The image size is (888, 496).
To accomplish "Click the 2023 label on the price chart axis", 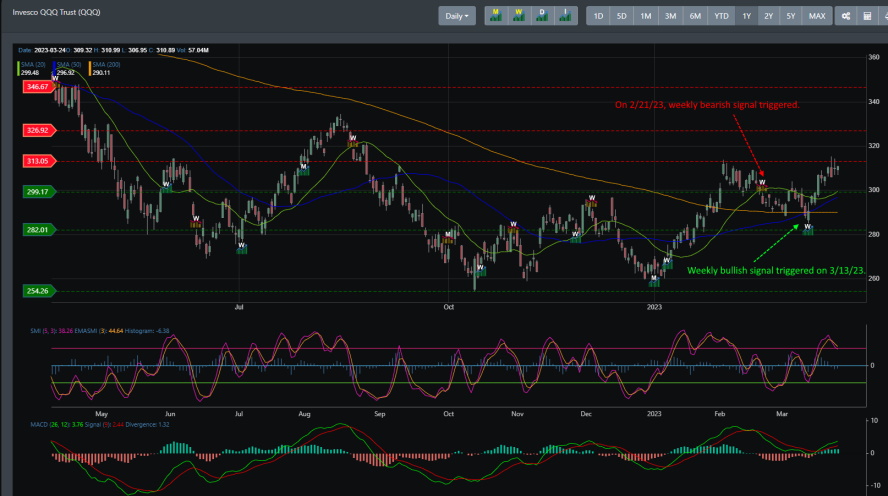I will point(654,307).
